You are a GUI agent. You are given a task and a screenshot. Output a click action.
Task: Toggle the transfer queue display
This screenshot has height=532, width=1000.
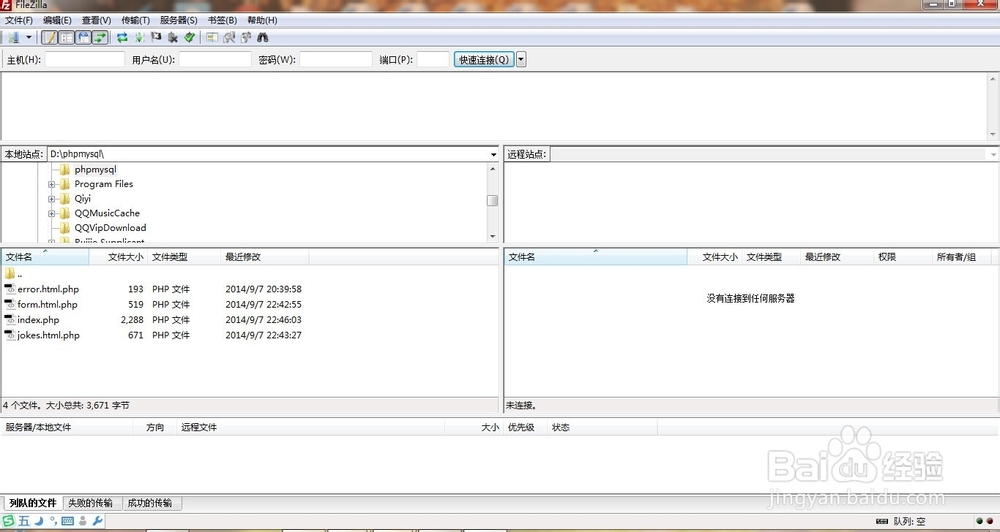[100, 38]
